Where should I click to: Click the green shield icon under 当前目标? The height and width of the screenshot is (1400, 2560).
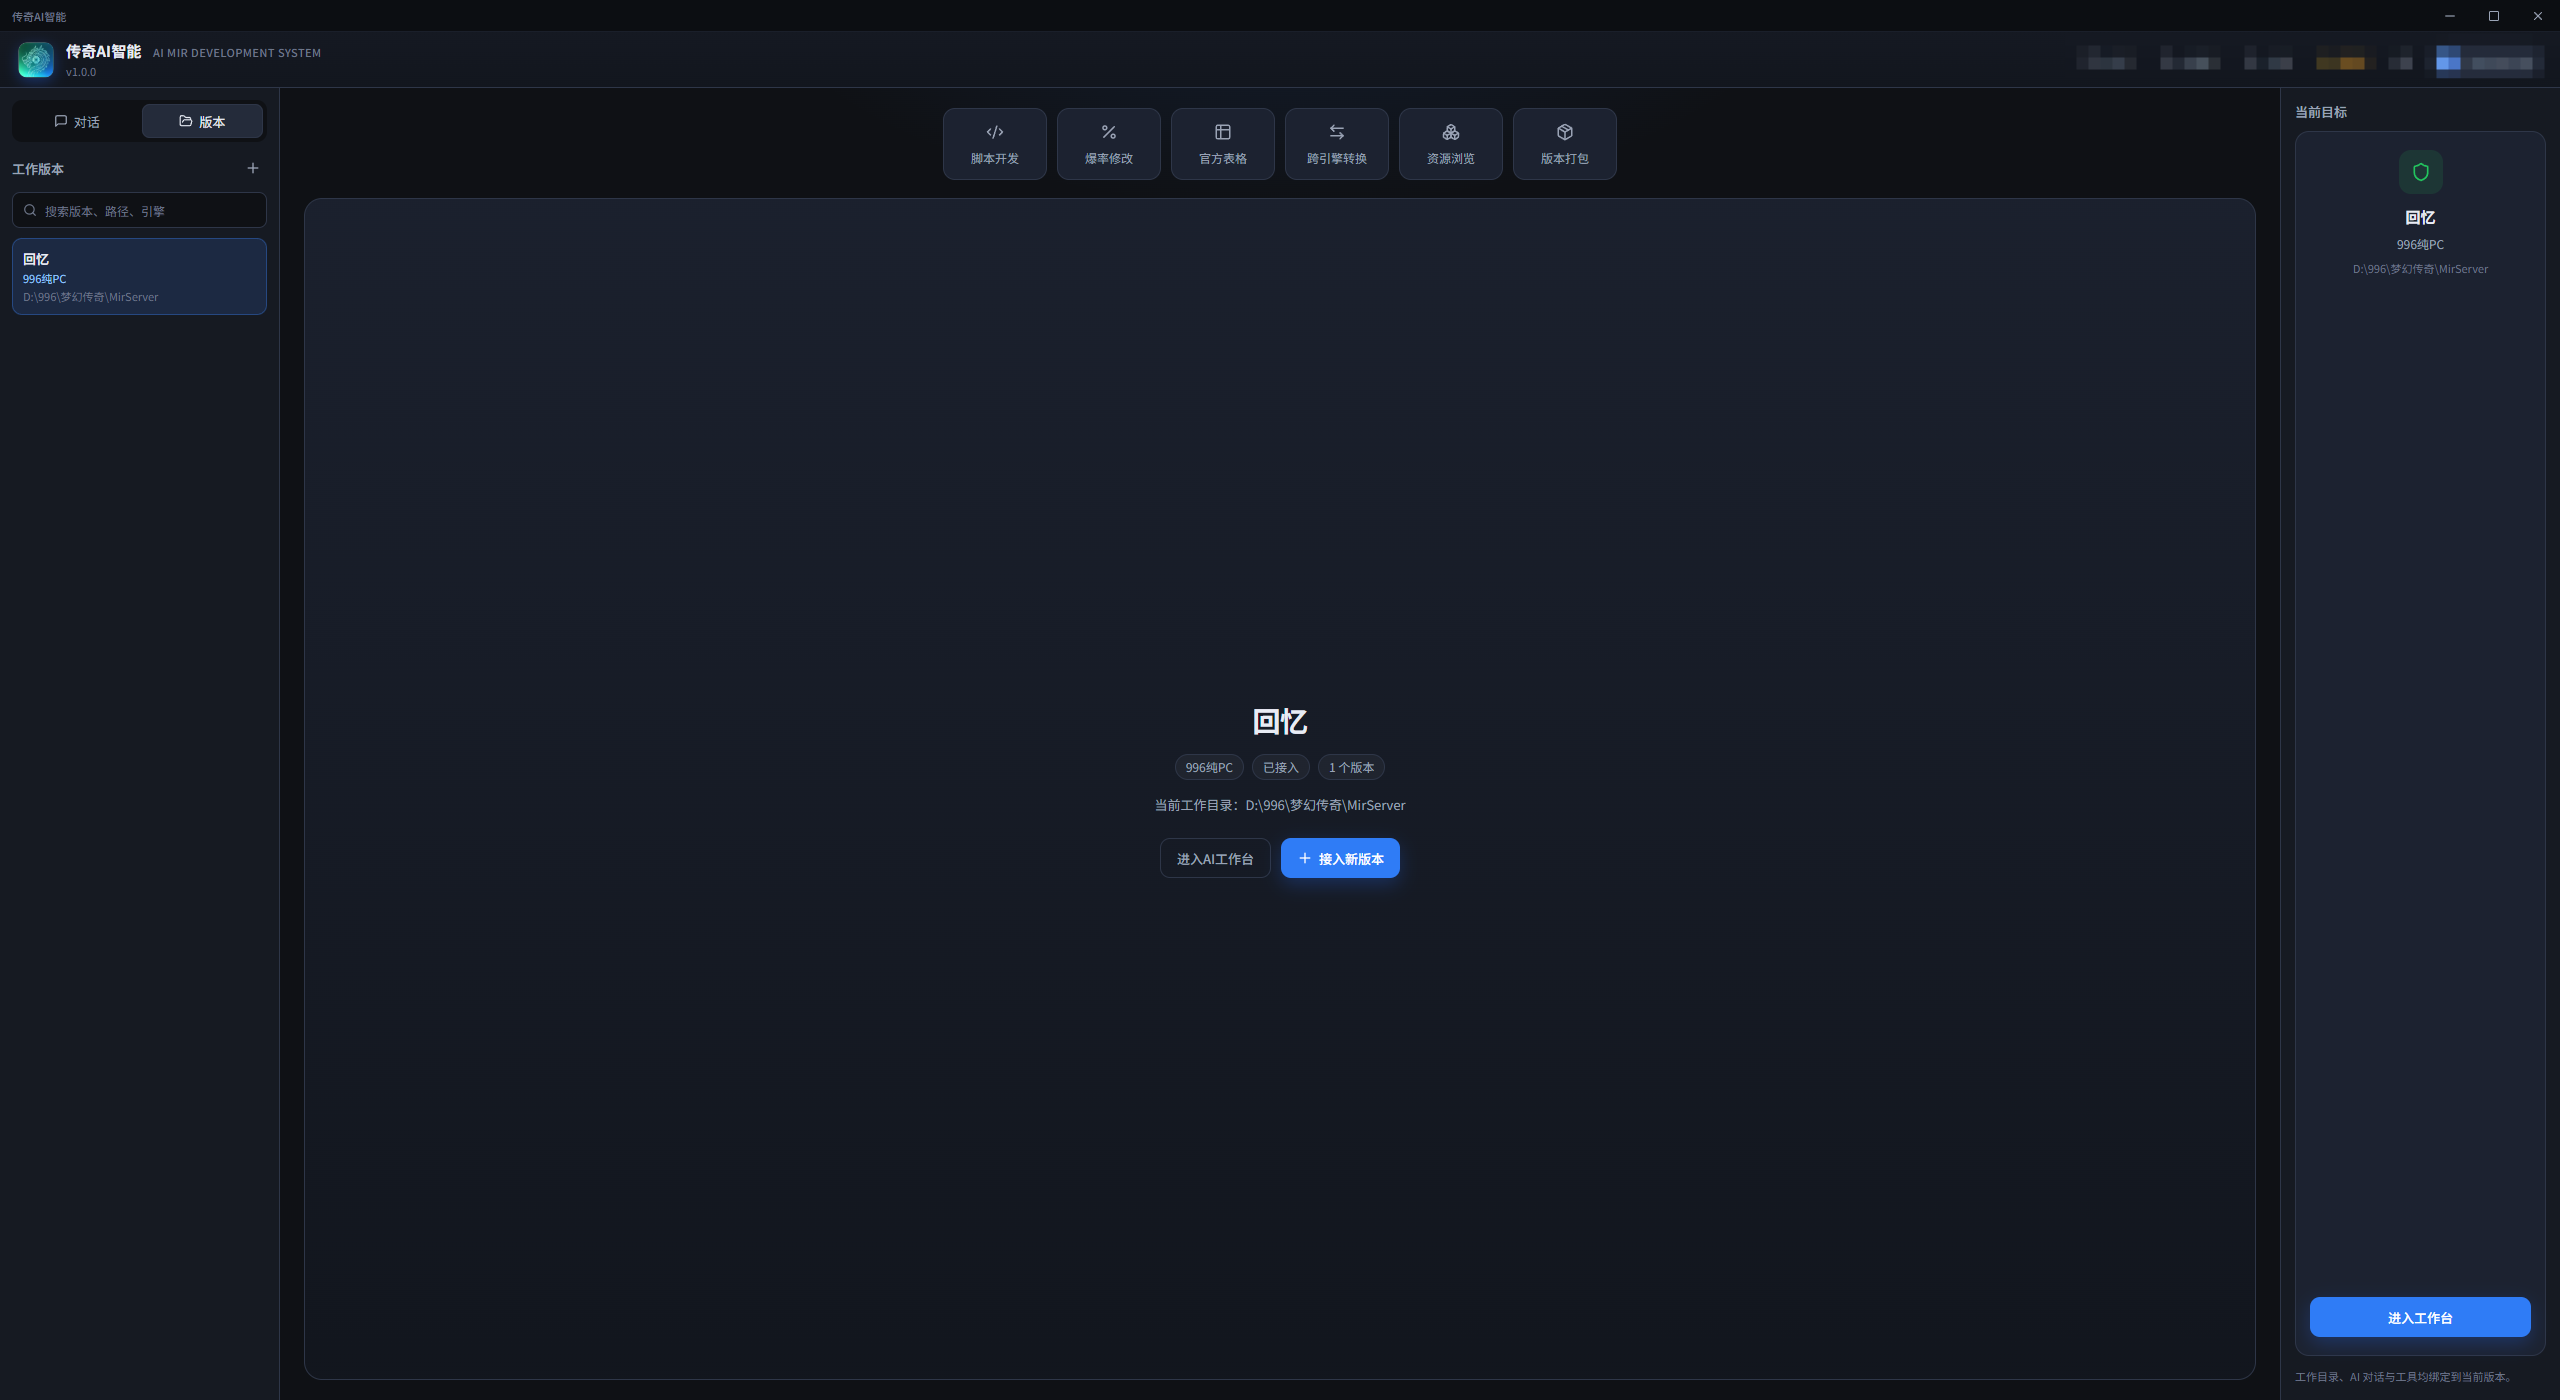[2420, 172]
